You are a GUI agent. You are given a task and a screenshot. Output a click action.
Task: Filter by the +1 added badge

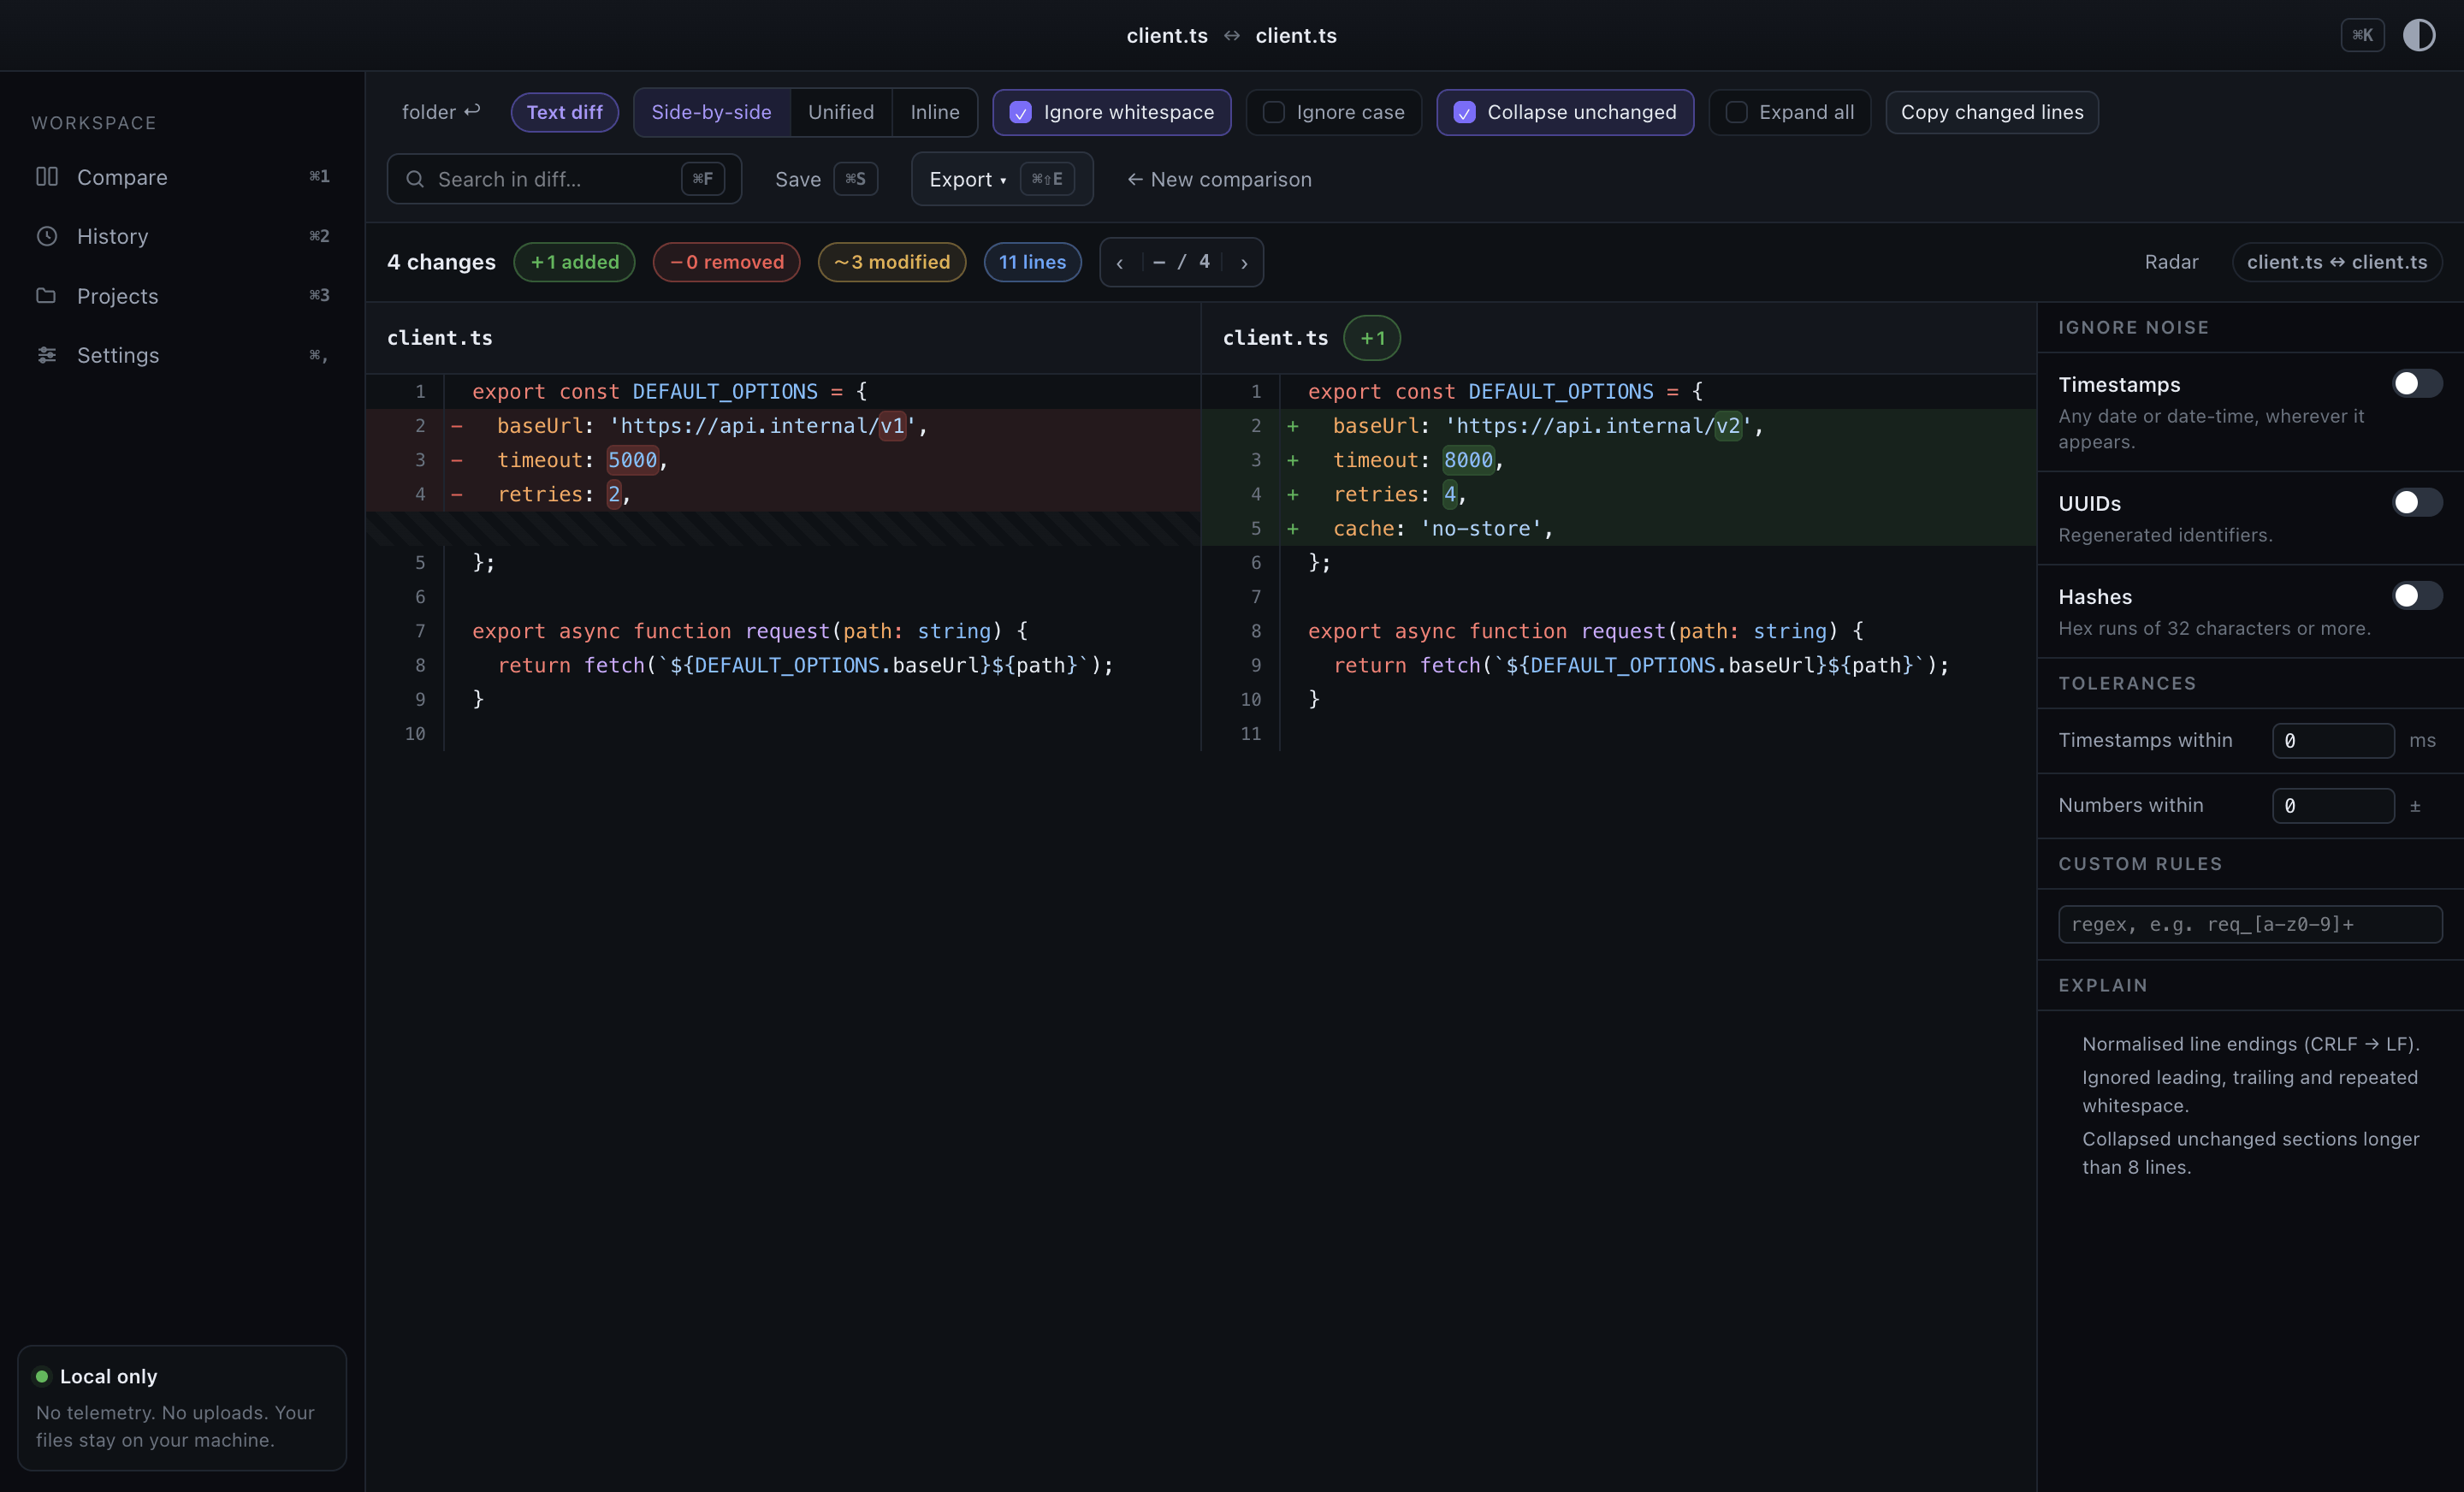[574, 262]
